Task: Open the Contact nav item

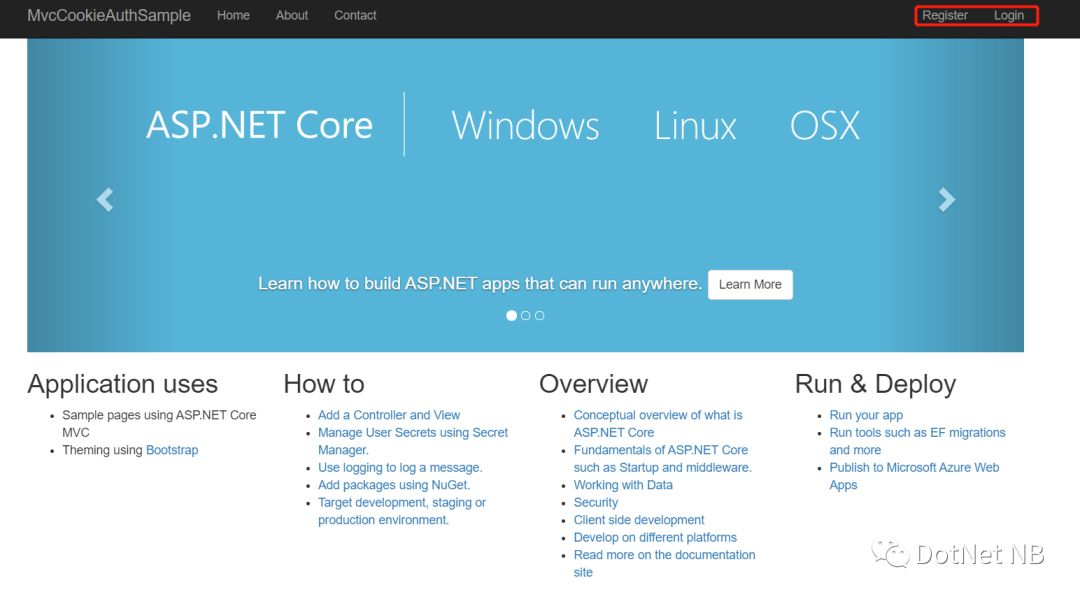Action: [355, 15]
